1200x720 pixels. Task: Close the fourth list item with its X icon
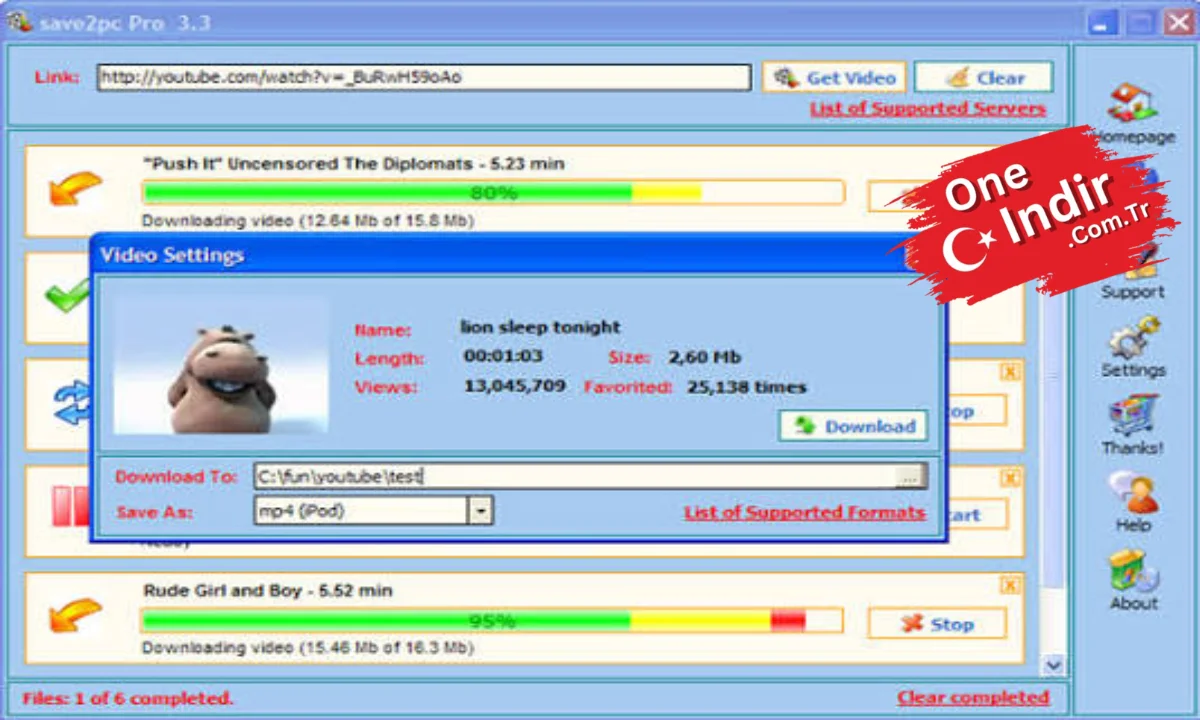[x=1010, y=477]
